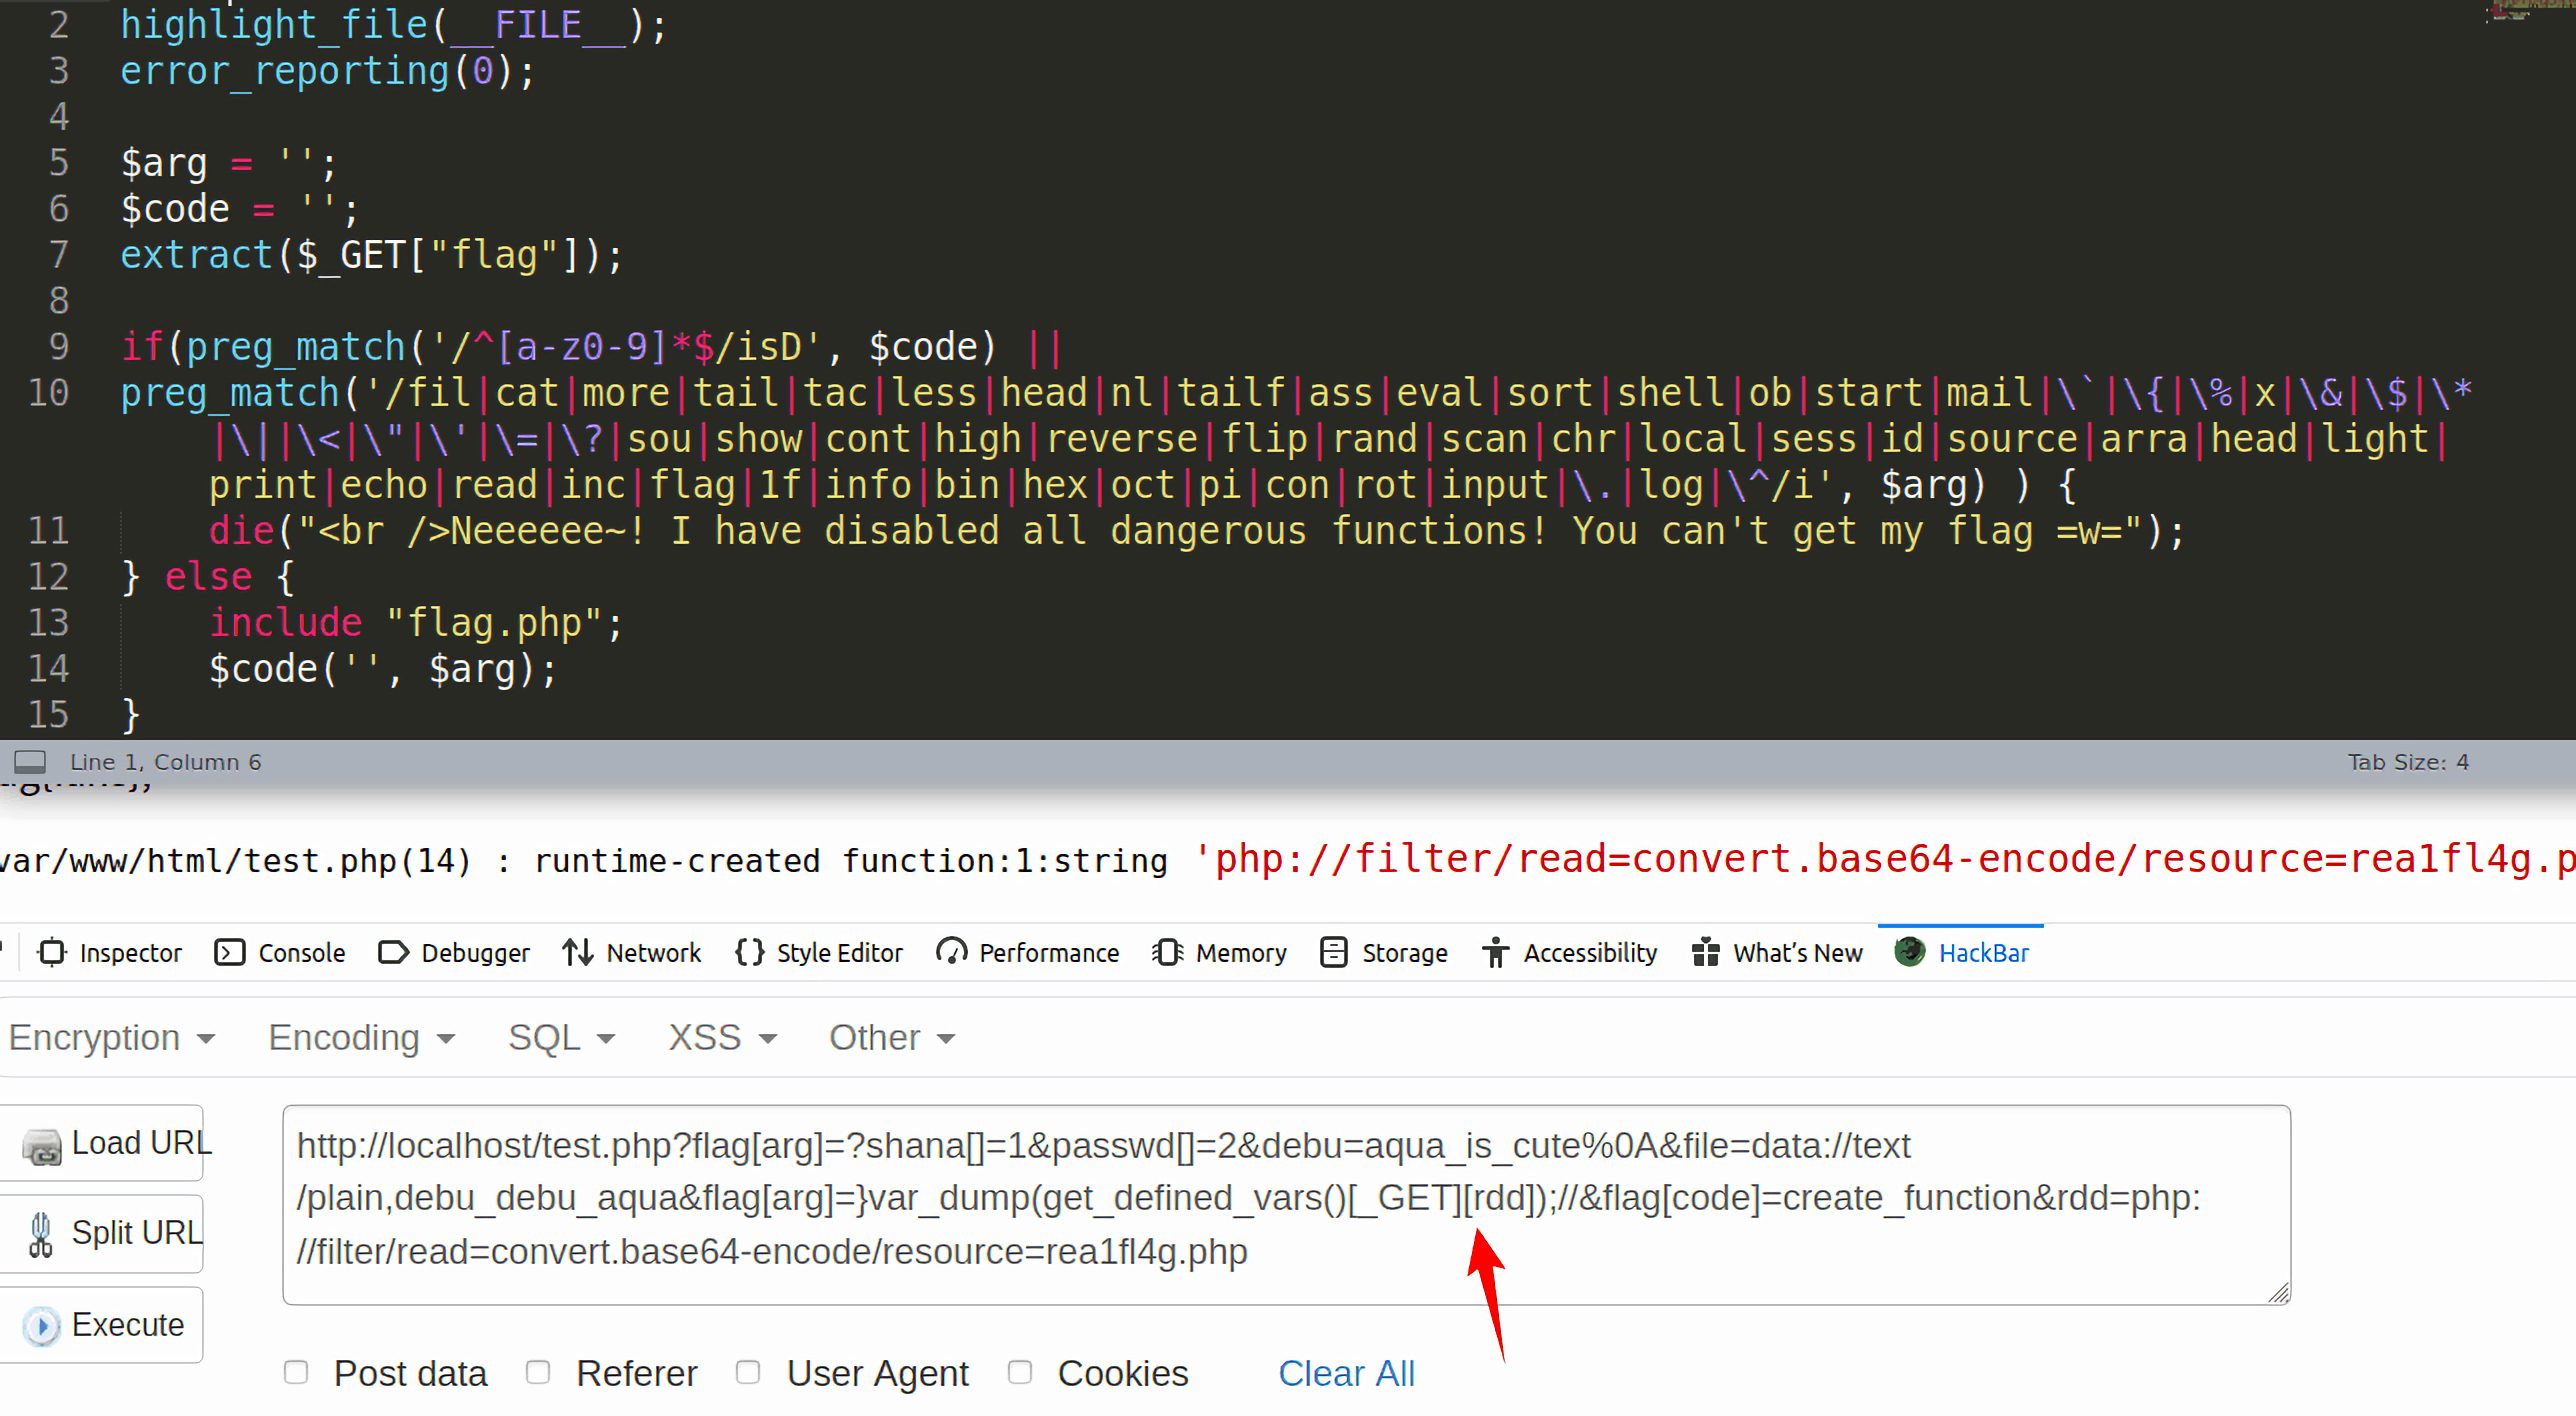The image size is (2576, 1416).
Task: Click the '} else {' code line
Action: tap(208, 576)
